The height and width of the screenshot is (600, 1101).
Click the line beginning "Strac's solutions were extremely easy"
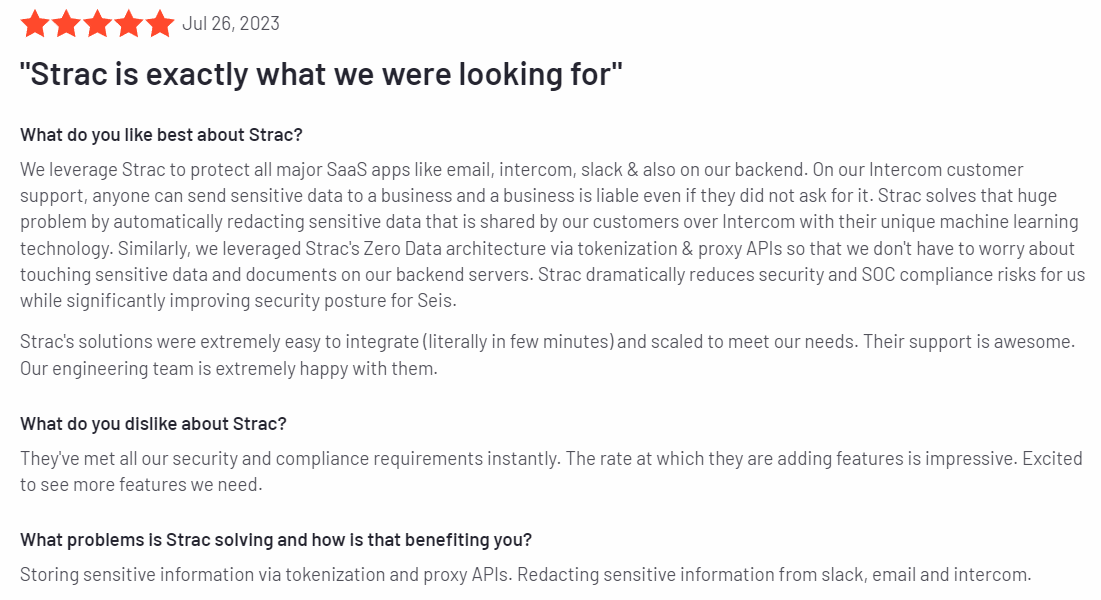point(547,342)
